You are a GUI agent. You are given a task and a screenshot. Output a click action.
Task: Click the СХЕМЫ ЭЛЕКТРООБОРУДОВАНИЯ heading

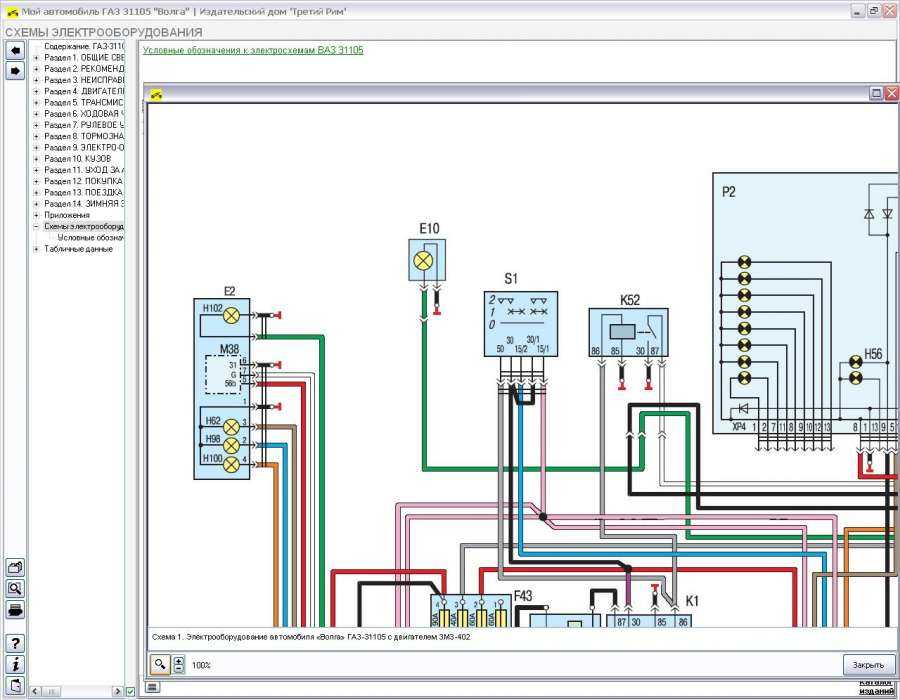[x=104, y=33]
